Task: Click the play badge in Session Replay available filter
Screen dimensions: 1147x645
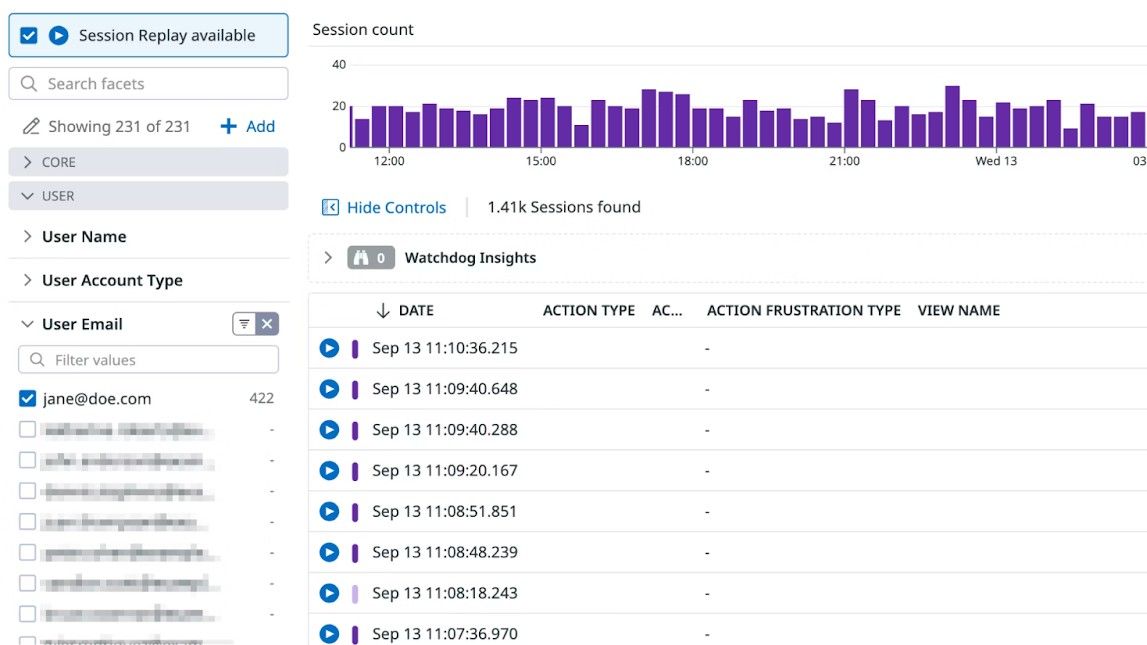Action: pyautogui.click(x=58, y=34)
